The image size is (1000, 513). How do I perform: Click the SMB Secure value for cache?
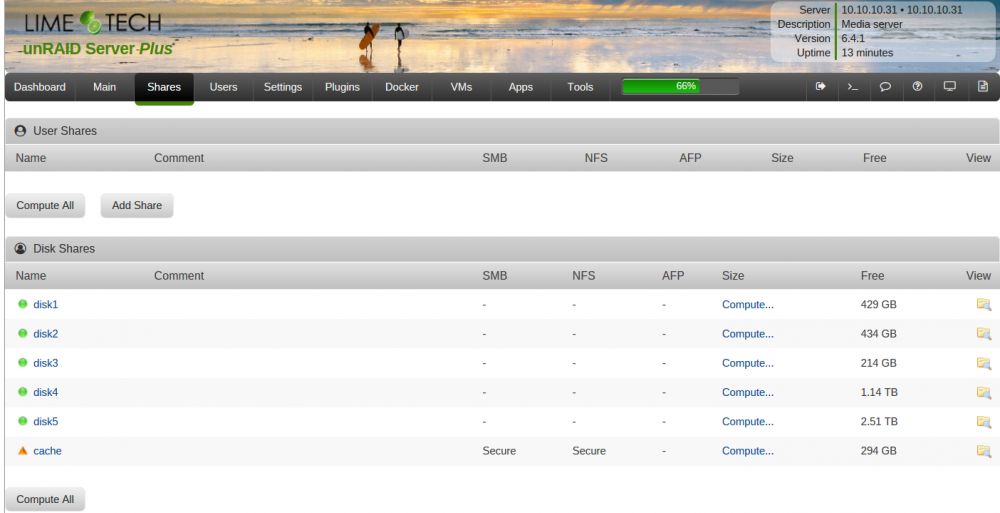(x=499, y=451)
